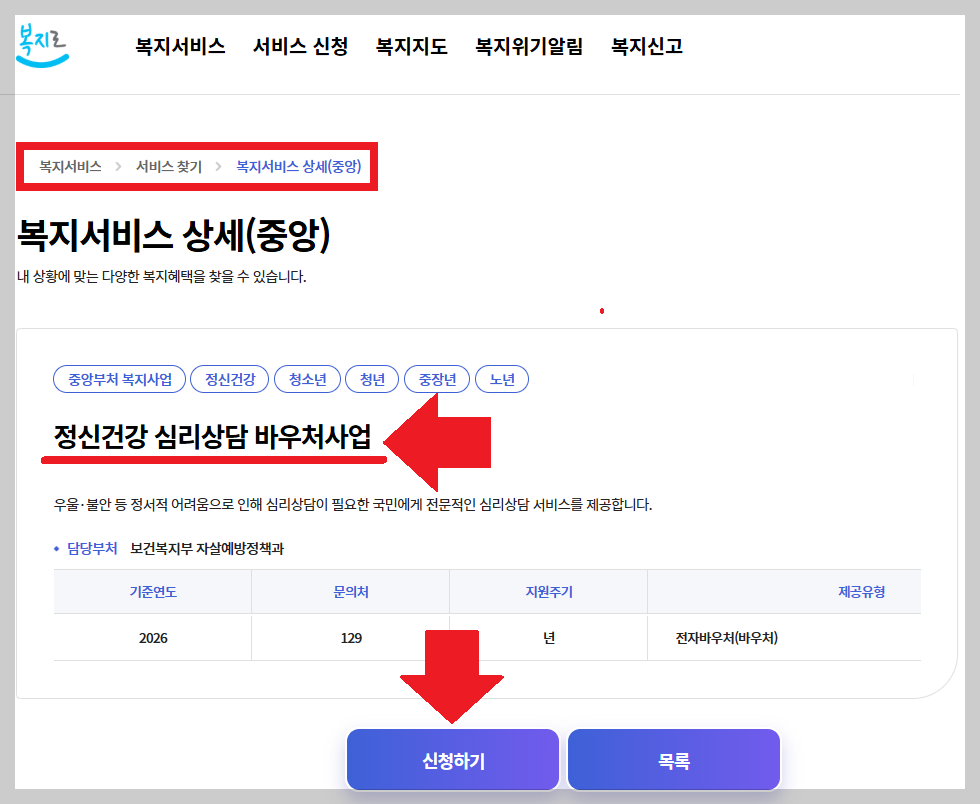
Task: Click the 복지로 logo
Action: (x=40, y=45)
